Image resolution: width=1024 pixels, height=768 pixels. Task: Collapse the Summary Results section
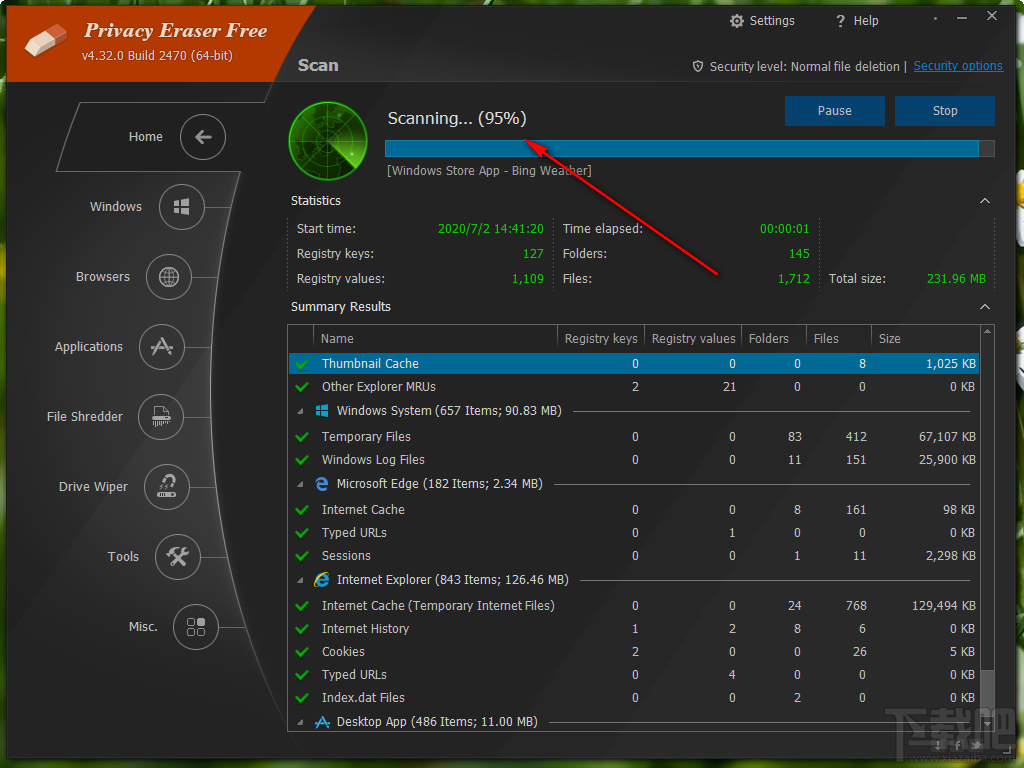pyautogui.click(x=985, y=307)
